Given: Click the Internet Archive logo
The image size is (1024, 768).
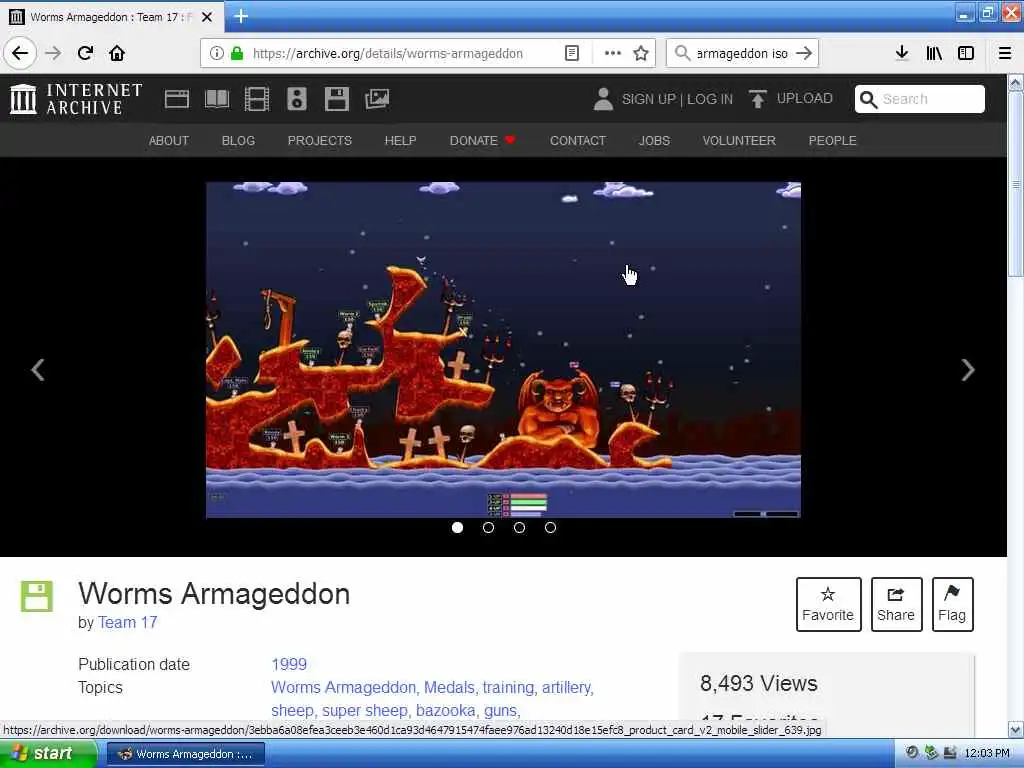Looking at the screenshot, I should (x=76, y=99).
